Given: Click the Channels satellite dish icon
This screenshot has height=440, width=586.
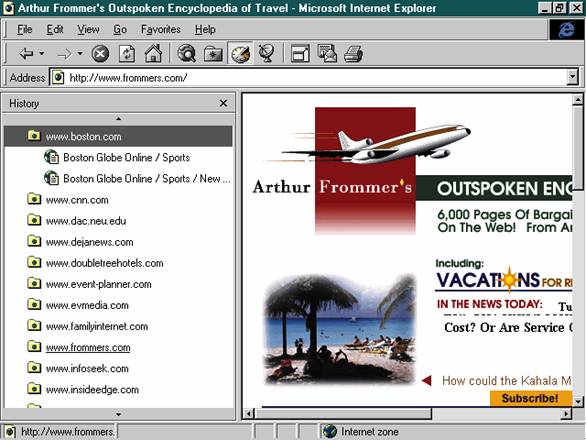Looking at the screenshot, I should tap(267, 53).
